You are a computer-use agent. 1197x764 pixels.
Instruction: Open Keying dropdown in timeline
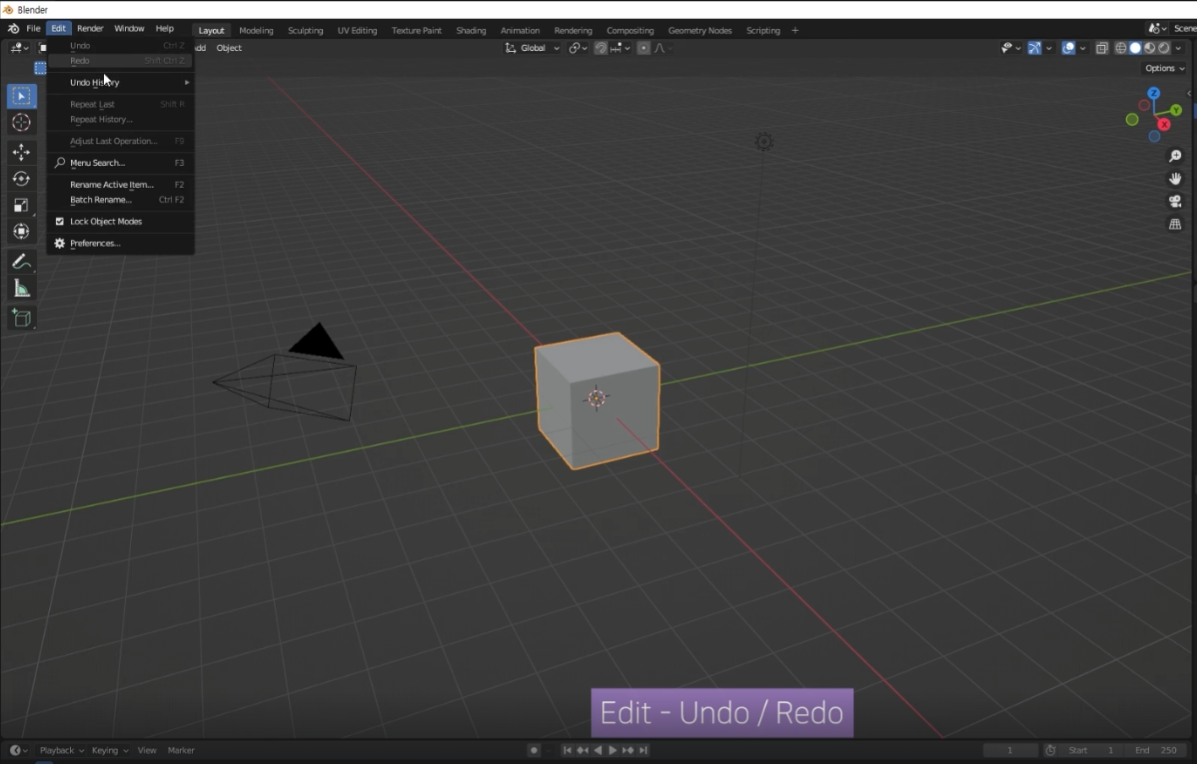[x=110, y=750]
